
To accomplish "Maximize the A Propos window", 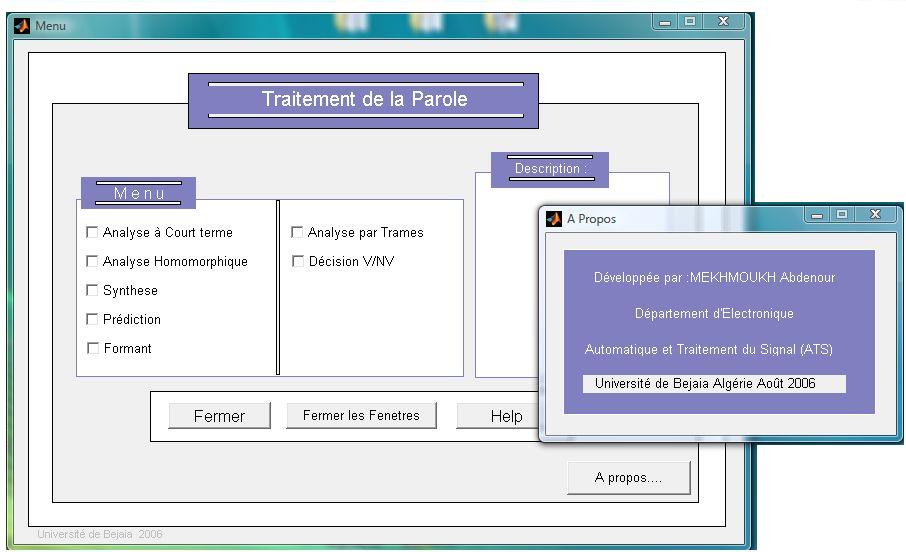I will pos(842,214).
